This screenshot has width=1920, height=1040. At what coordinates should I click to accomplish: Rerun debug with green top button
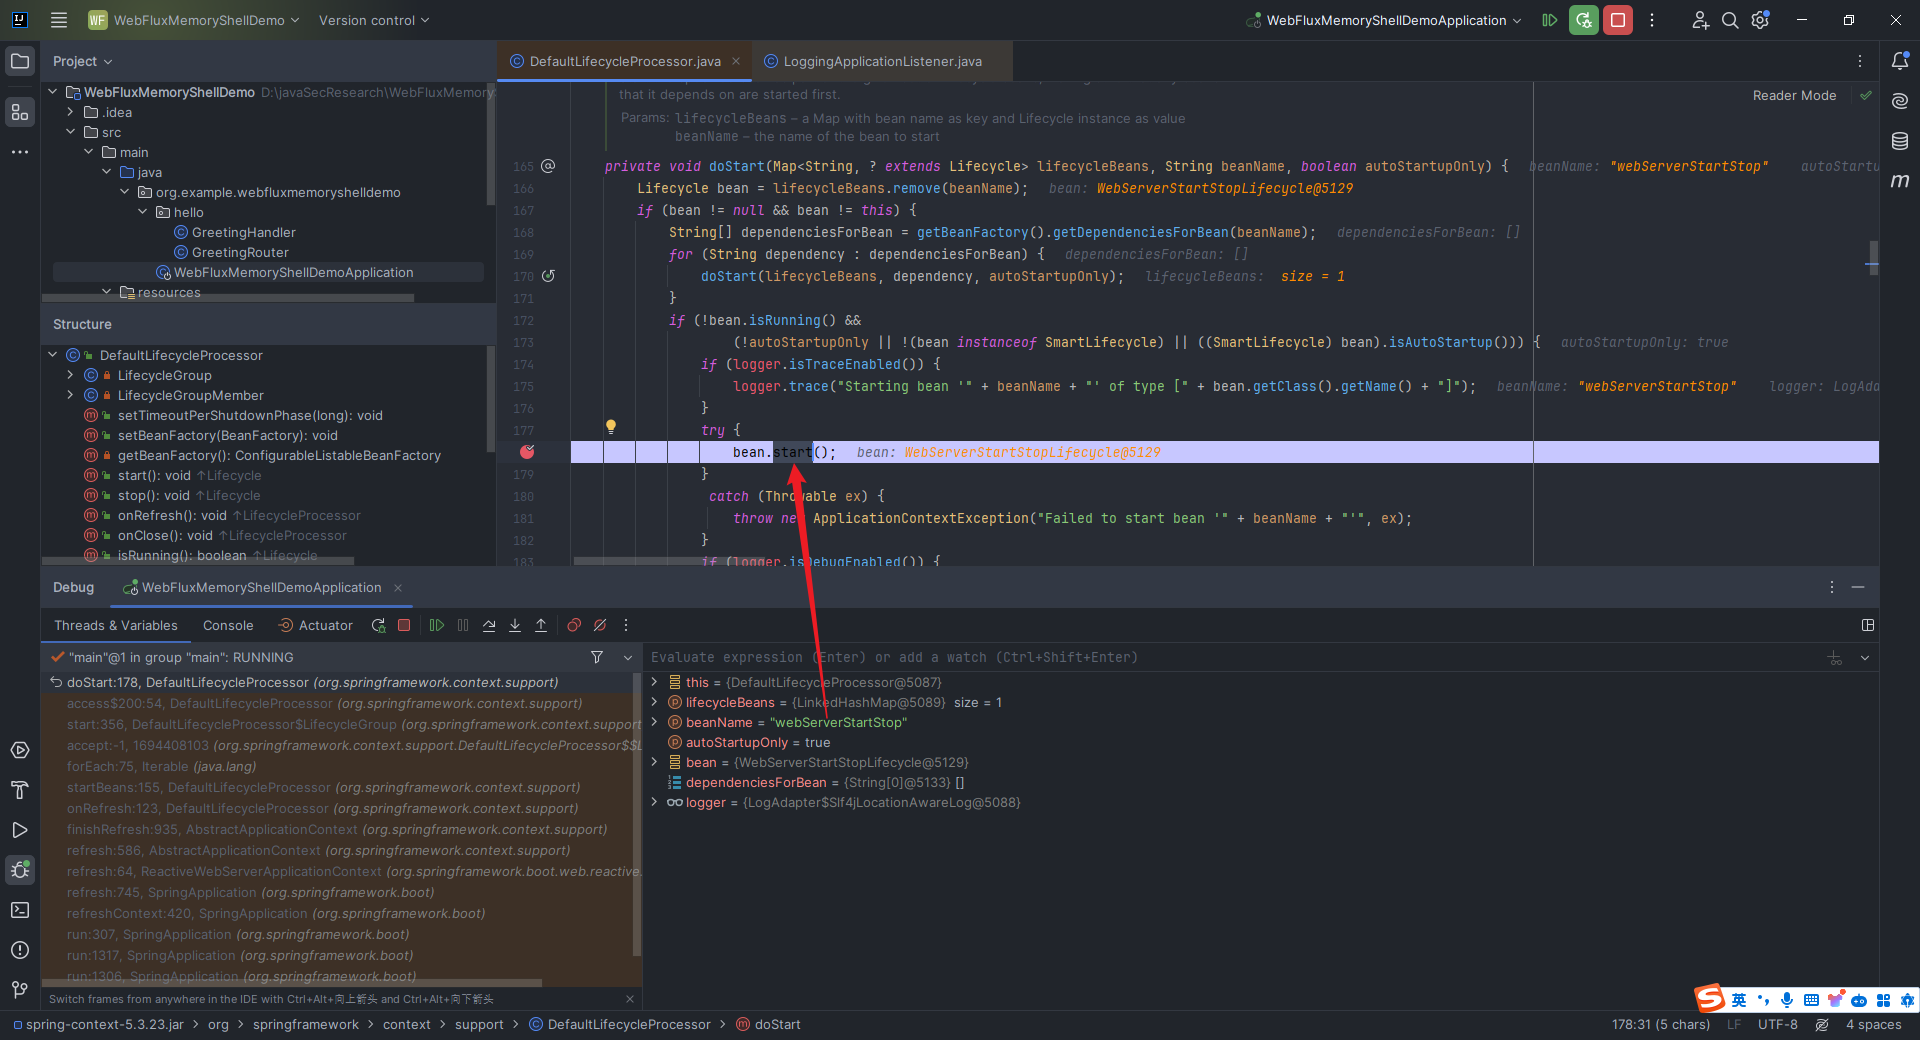pyautogui.click(x=1583, y=20)
